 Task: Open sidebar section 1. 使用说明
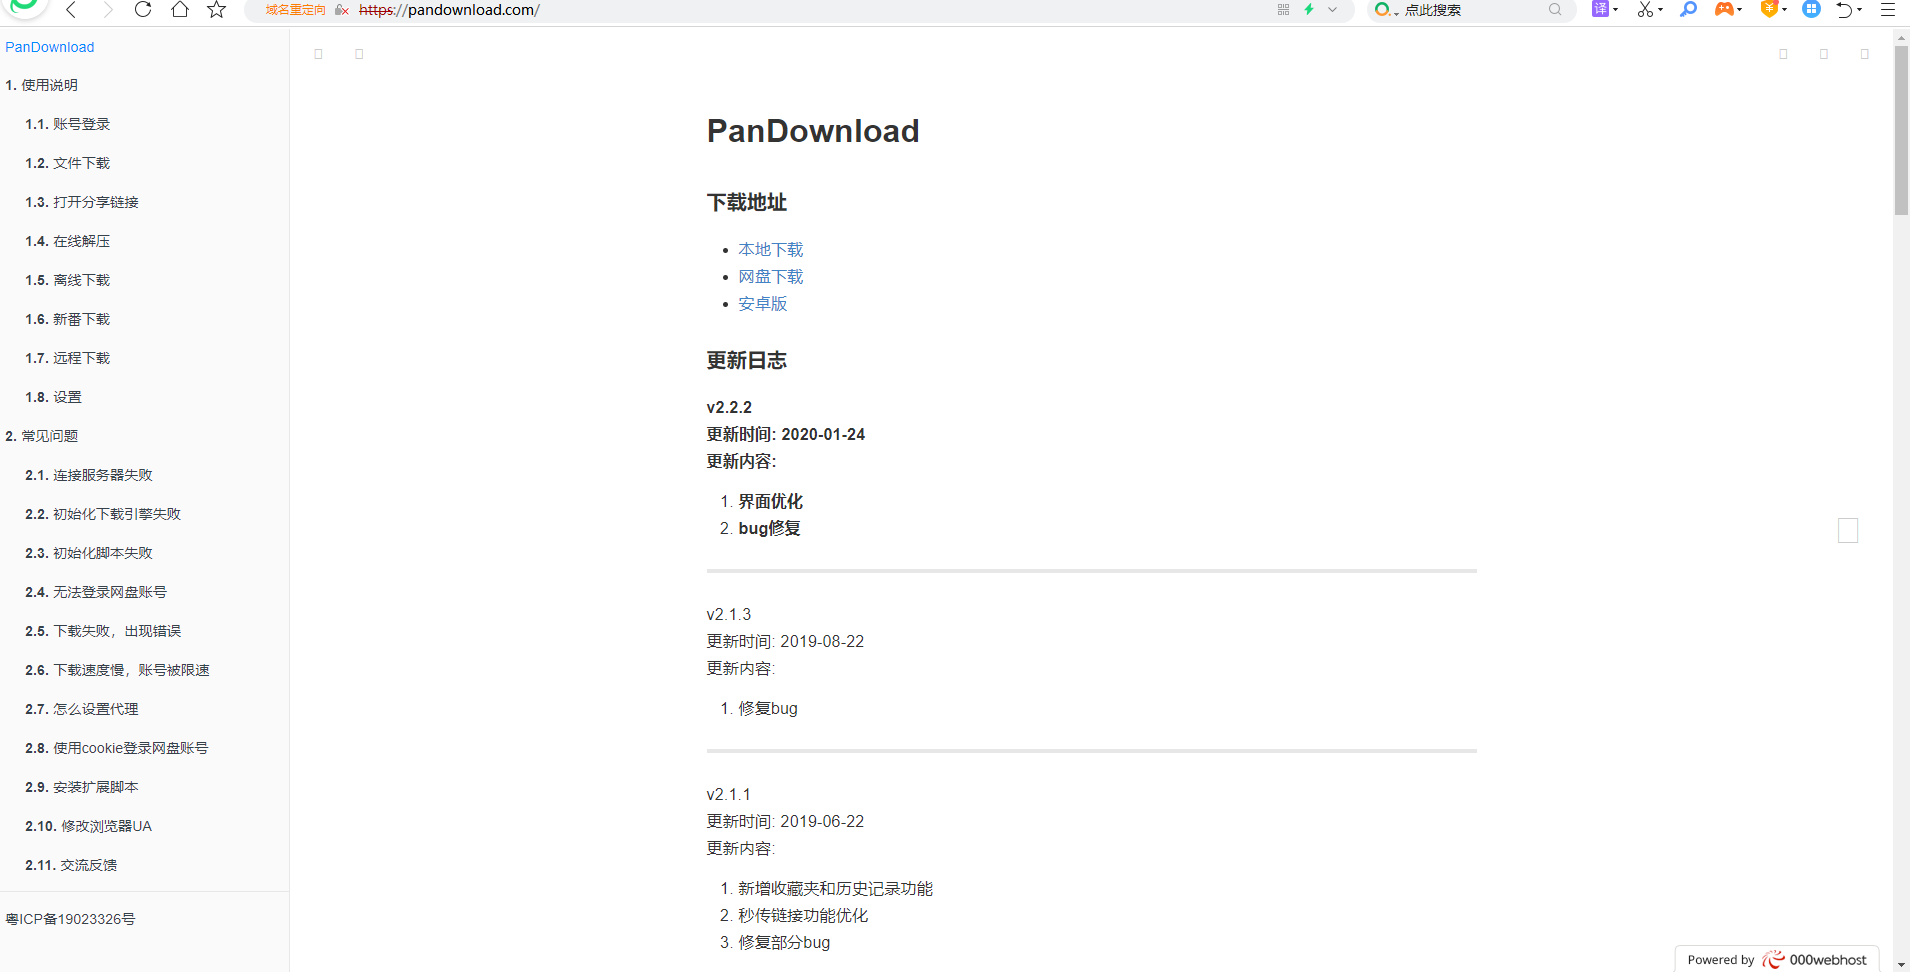point(42,85)
